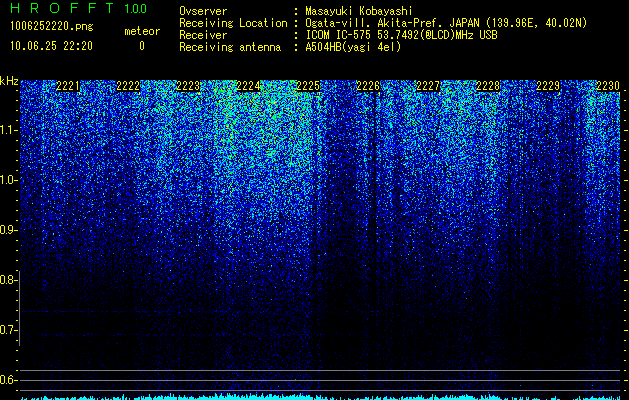This screenshot has width=629, height=400.
Task: Click the 2230 time marker
Action: 608,86
